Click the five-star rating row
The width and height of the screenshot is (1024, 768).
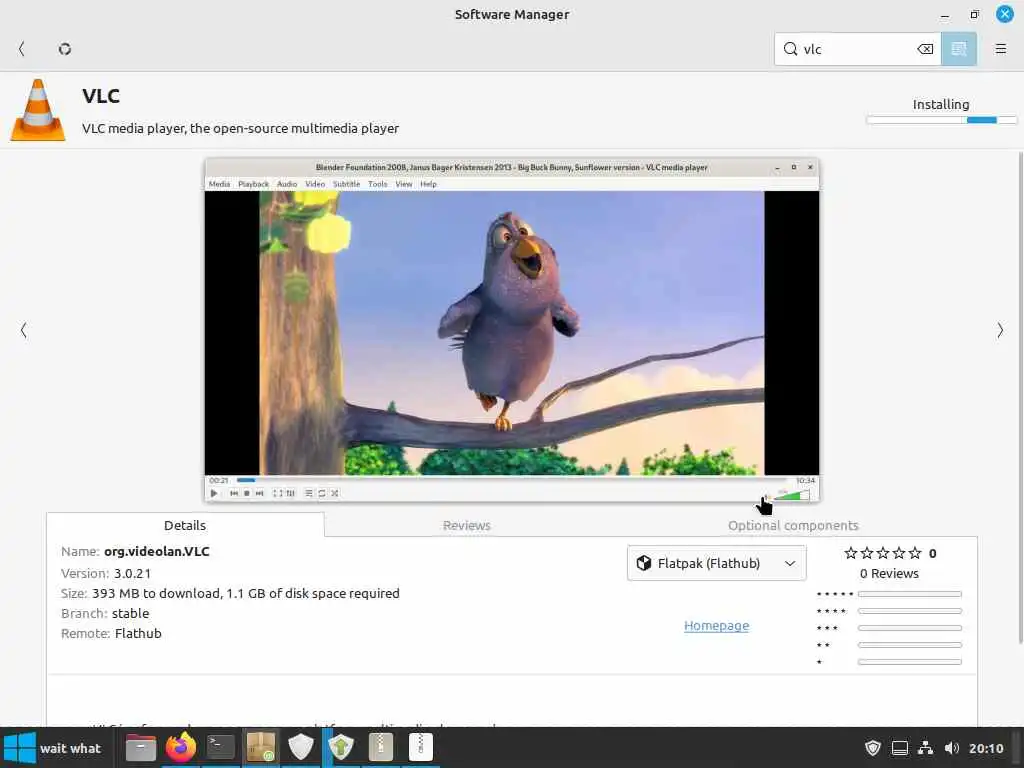(x=883, y=553)
